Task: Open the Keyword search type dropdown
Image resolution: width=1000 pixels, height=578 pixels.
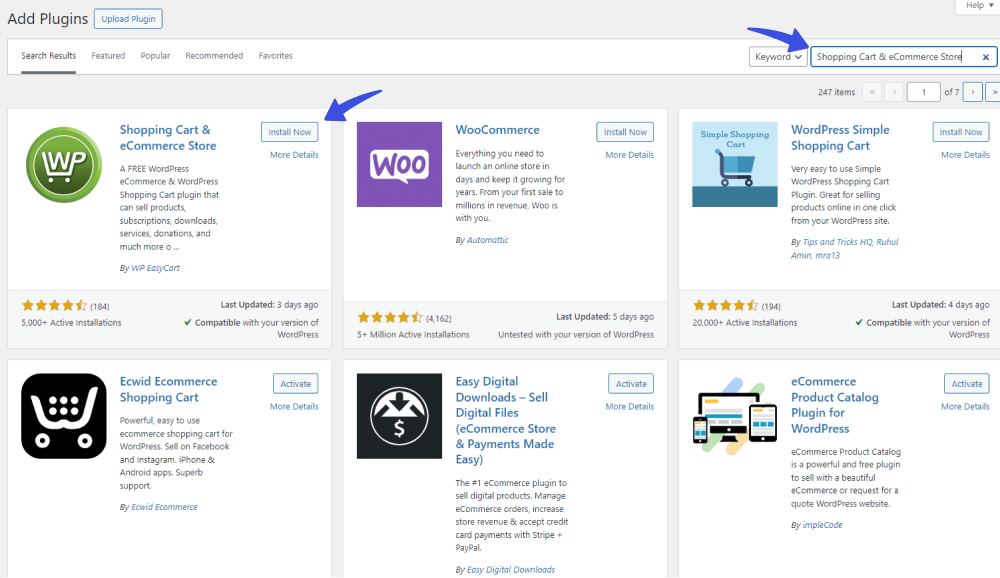Action: pos(778,57)
